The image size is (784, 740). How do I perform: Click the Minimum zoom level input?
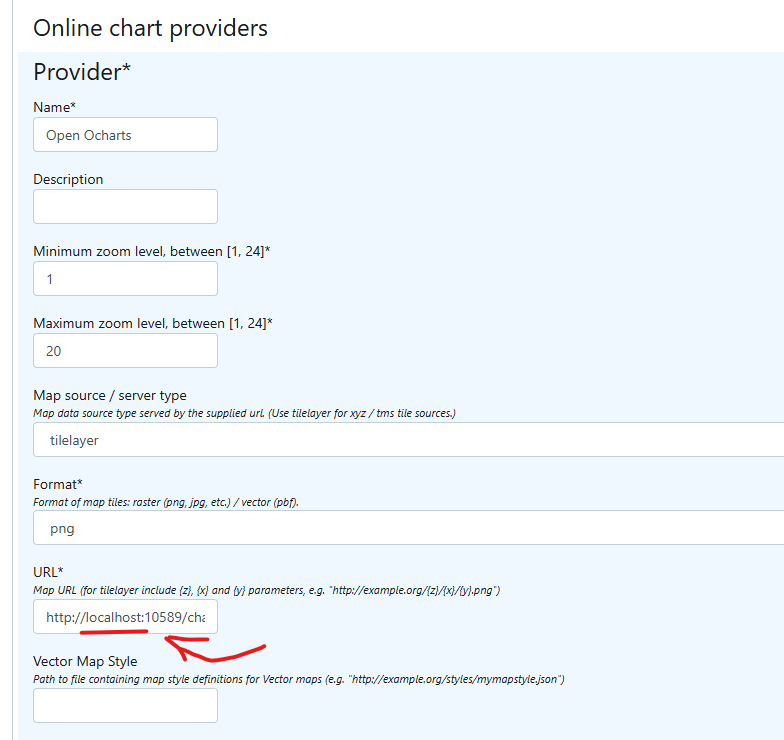pos(125,279)
